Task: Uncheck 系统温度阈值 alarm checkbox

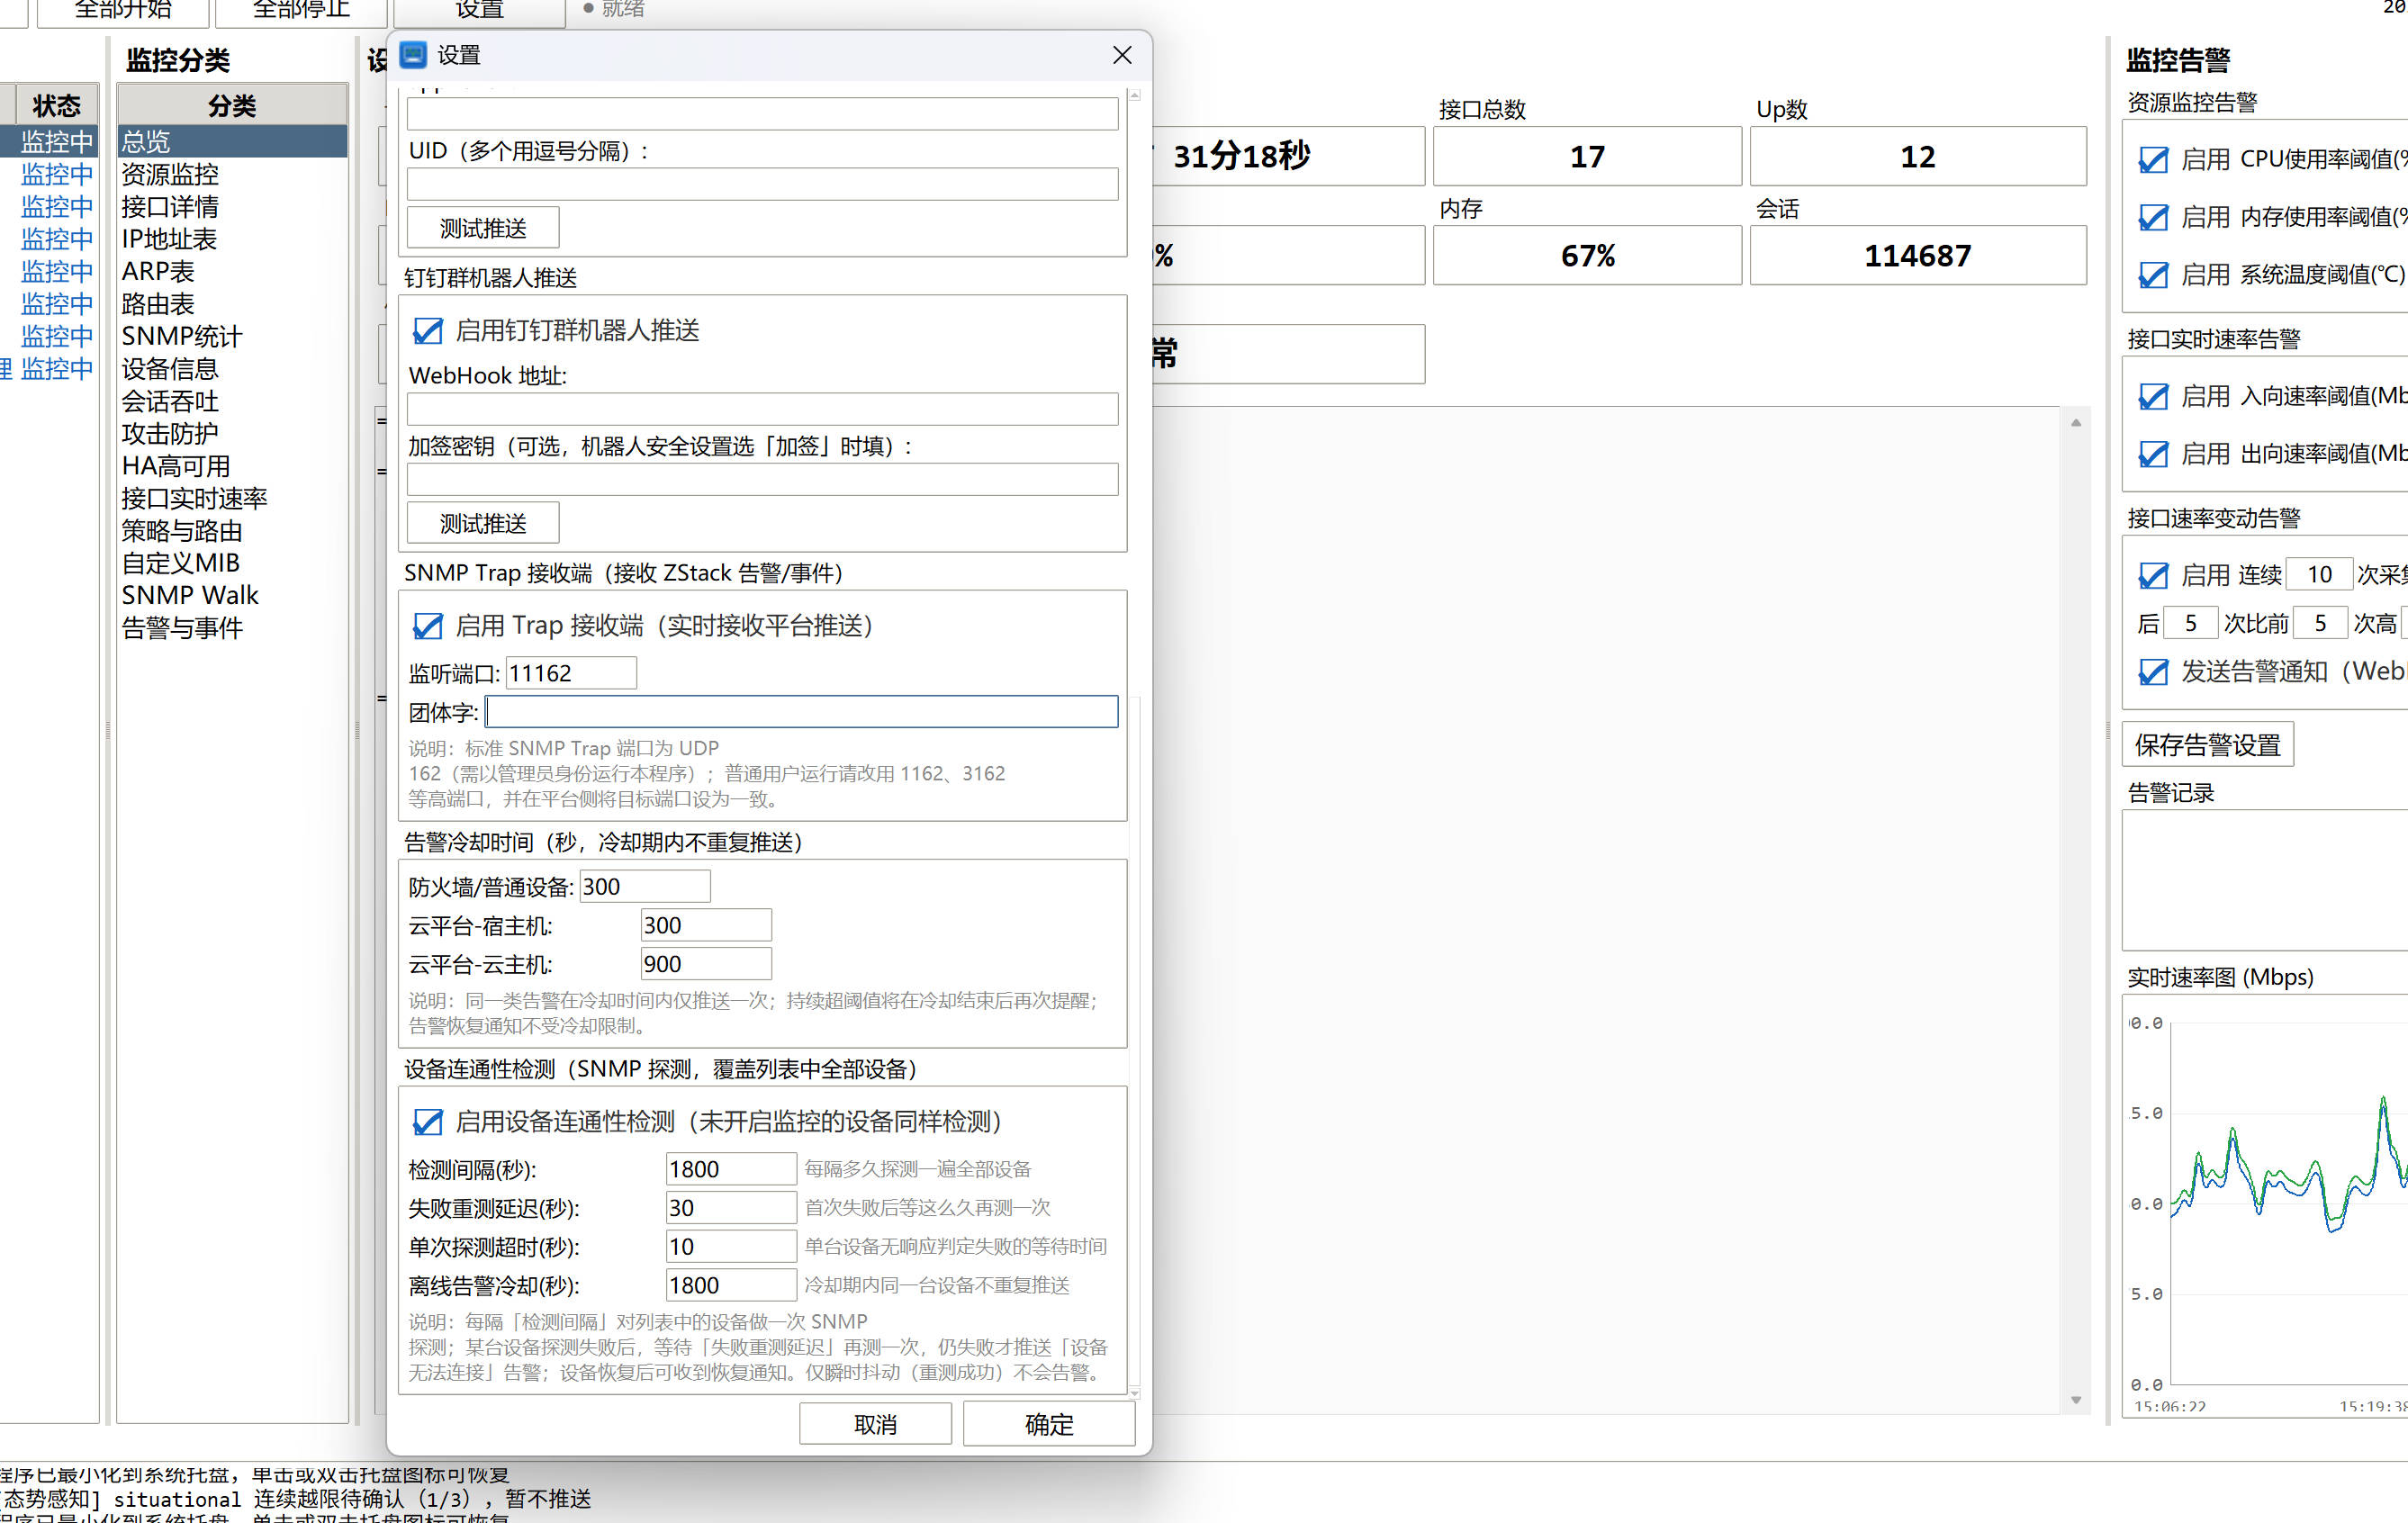Action: pyautogui.click(x=2153, y=275)
